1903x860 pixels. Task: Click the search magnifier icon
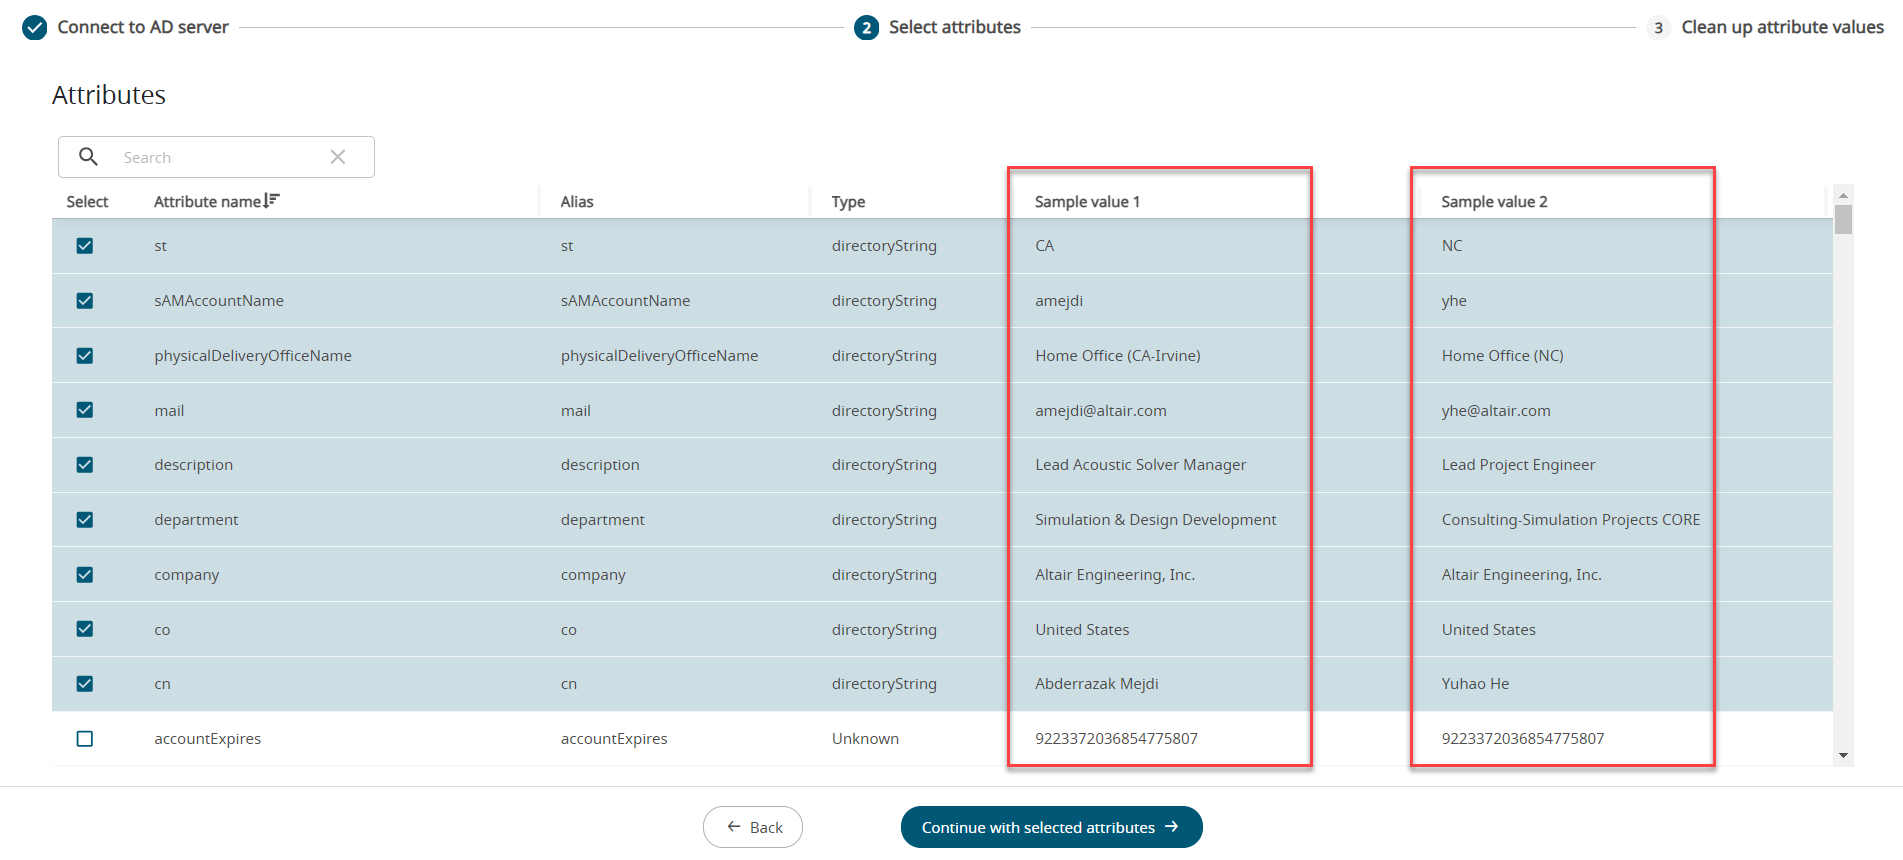coord(88,157)
